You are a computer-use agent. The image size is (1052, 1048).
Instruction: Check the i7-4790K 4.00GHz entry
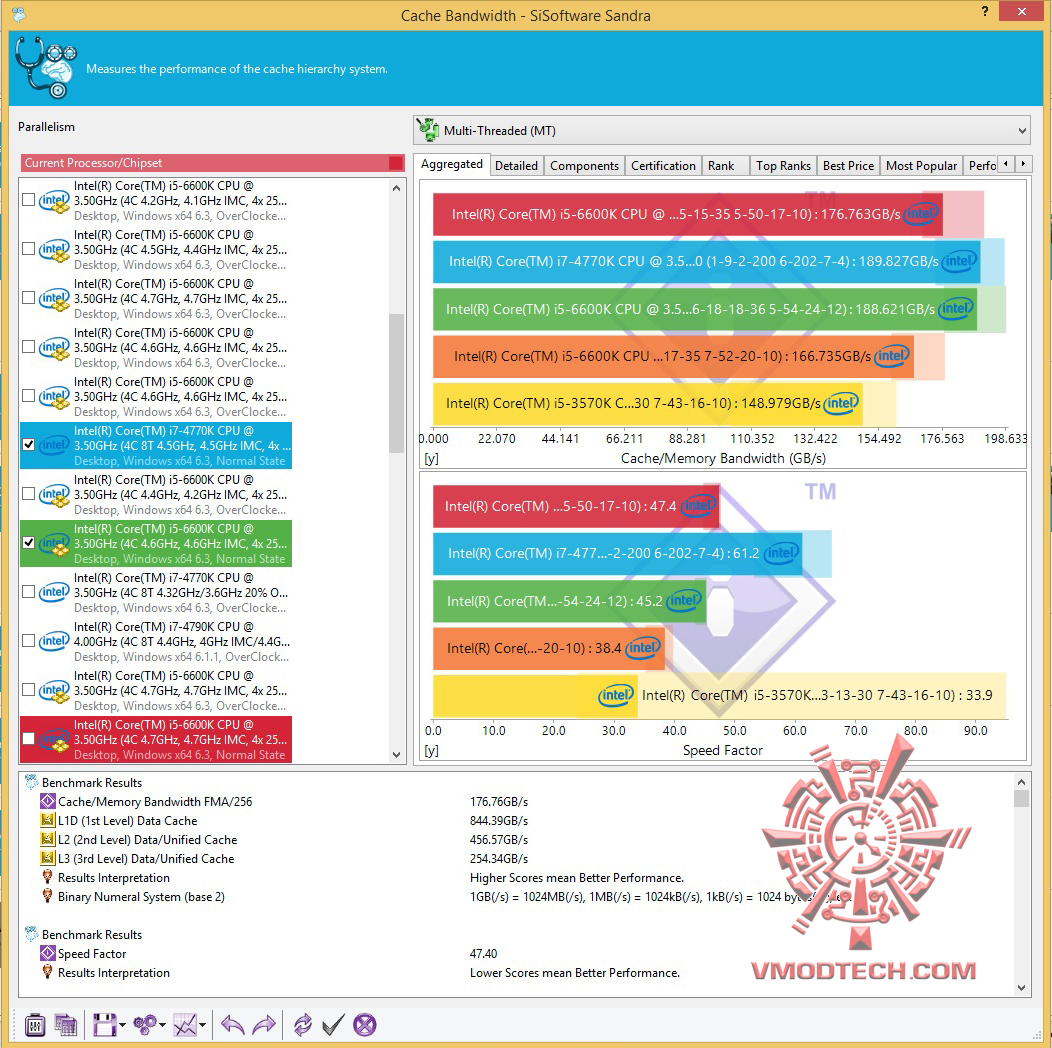coord(28,641)
